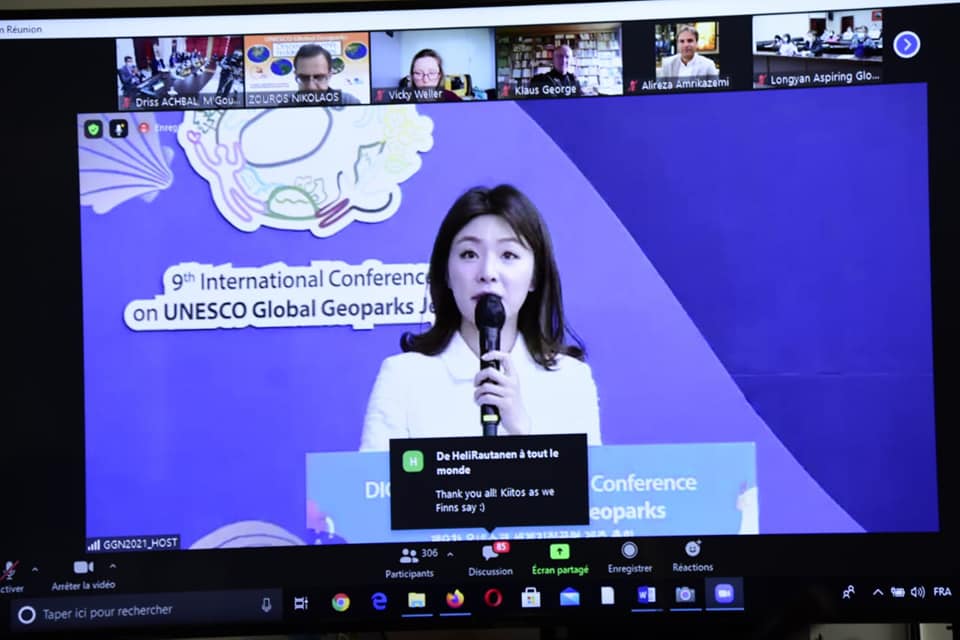Start recording with Enregistrer
The width and height of the screenshot is (960, 640).
pyautogui.click(x=629, y=557)
